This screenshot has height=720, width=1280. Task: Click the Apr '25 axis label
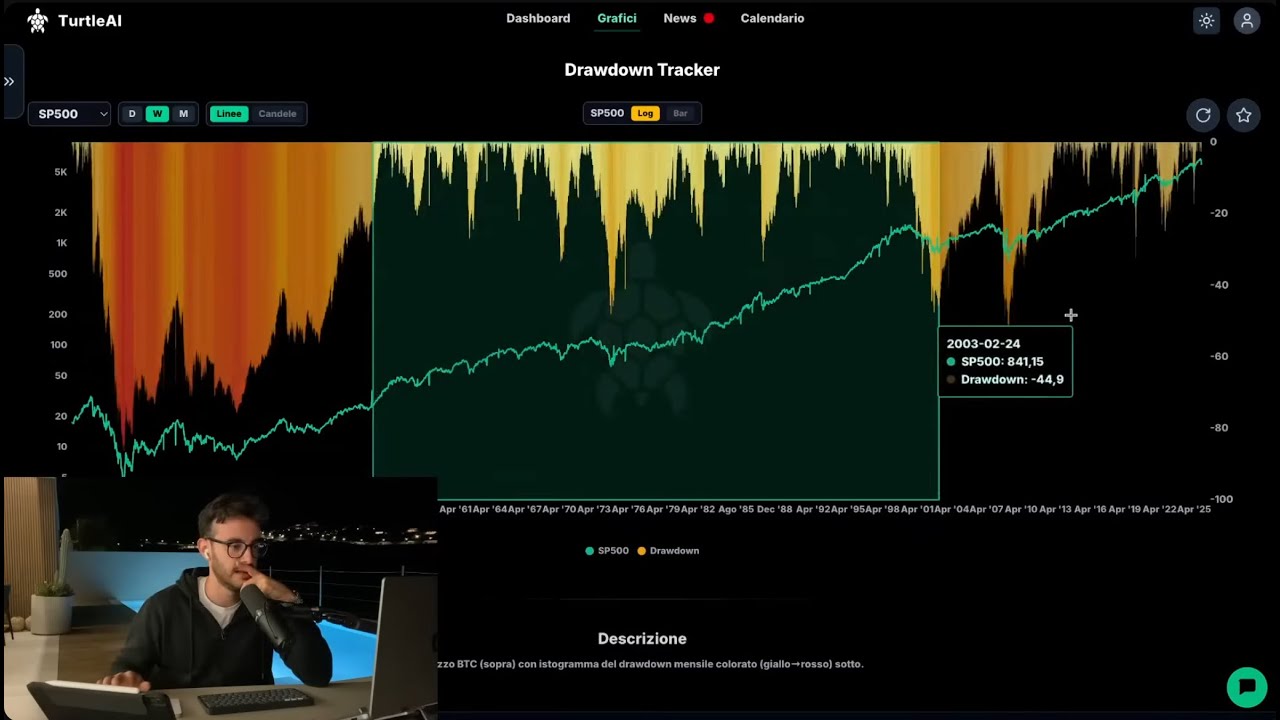[1194, 510]
